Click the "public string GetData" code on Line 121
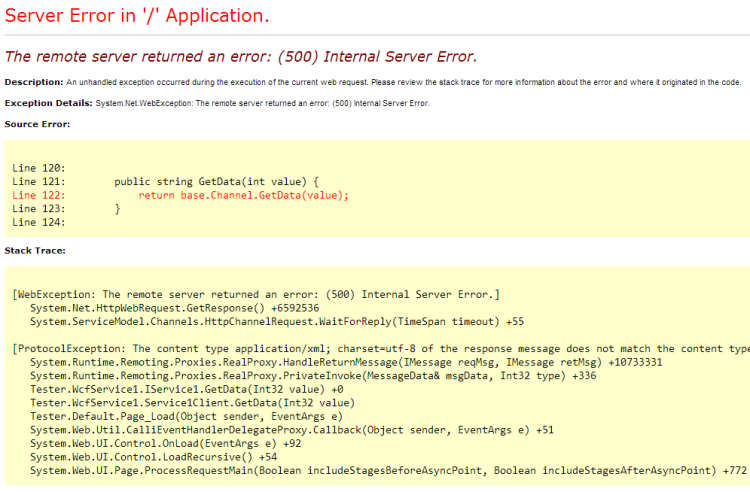The image size is (750, 492). click(216, 181)
